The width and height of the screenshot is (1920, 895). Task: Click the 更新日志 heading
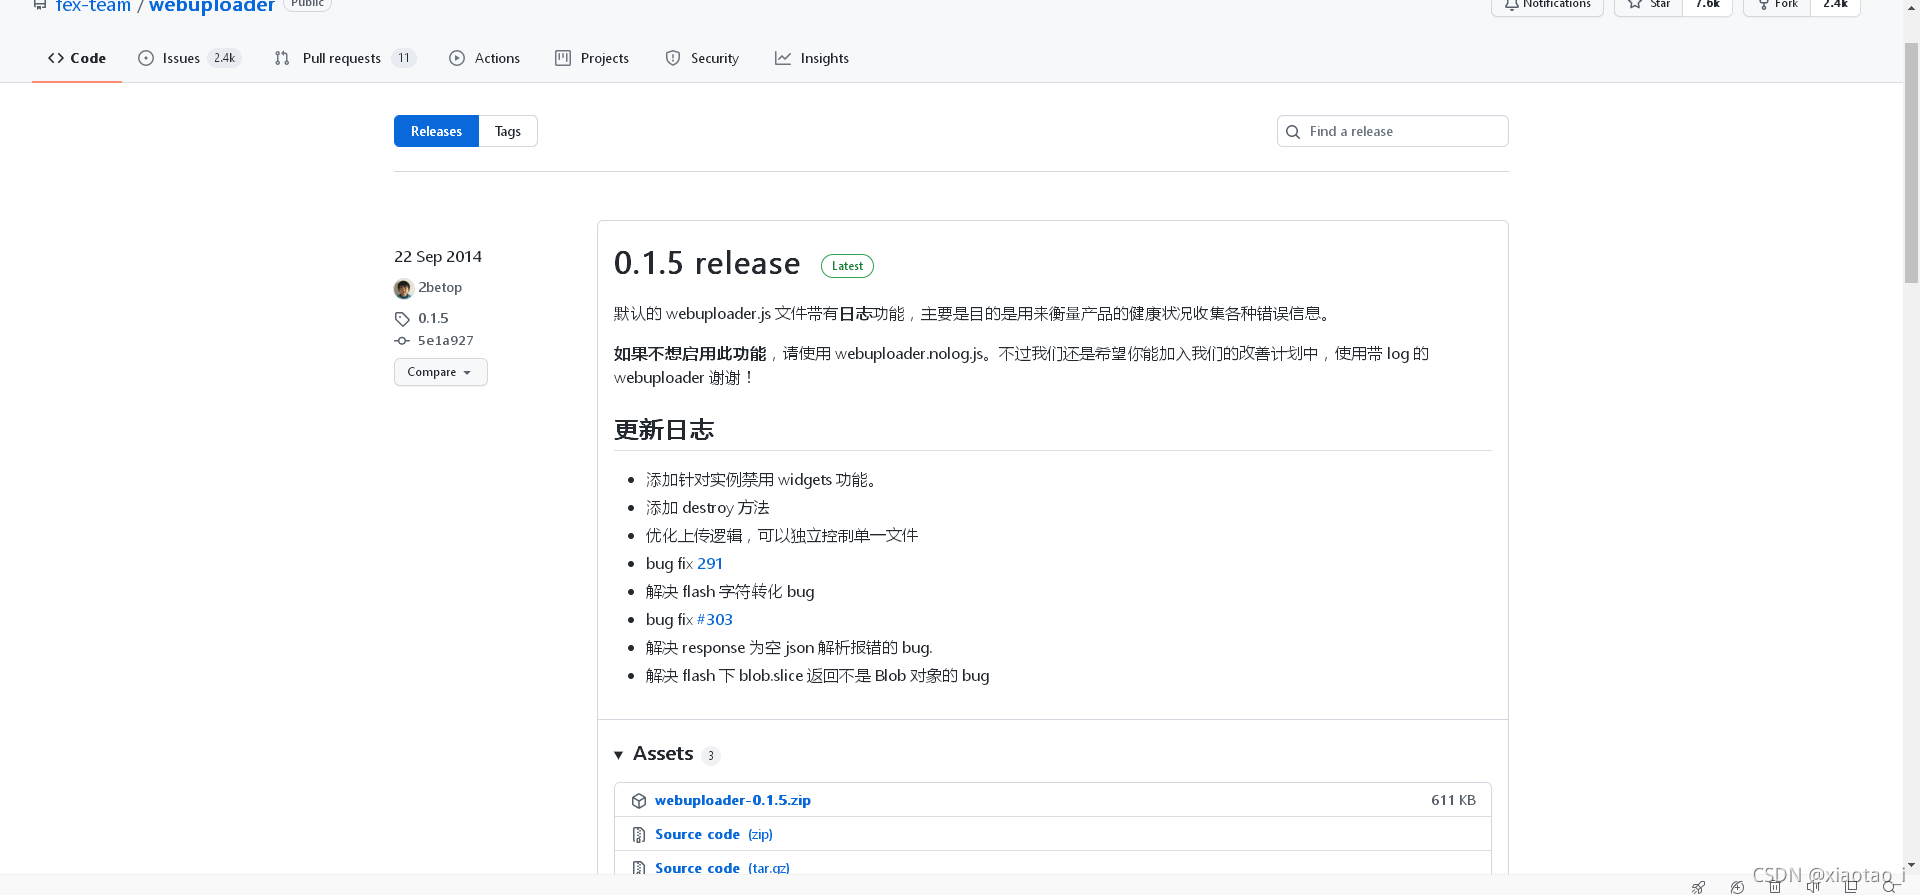(664, 430)
